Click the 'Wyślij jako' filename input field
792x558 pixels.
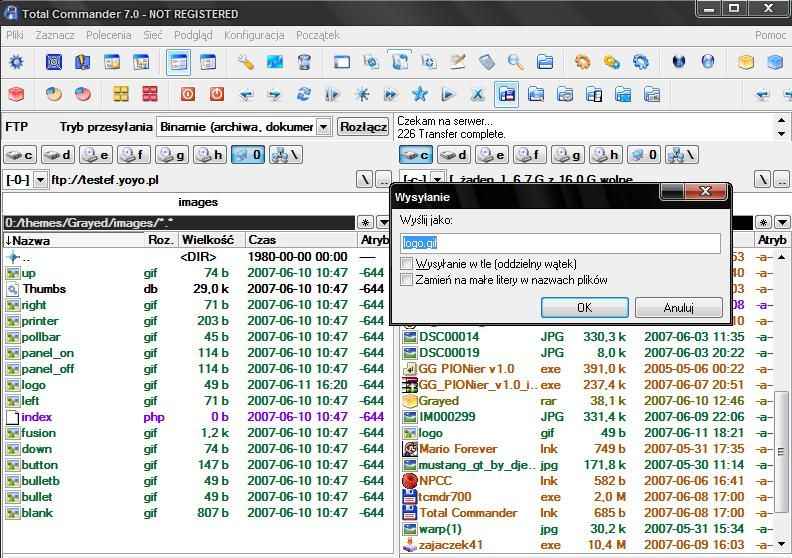(560, 243)
